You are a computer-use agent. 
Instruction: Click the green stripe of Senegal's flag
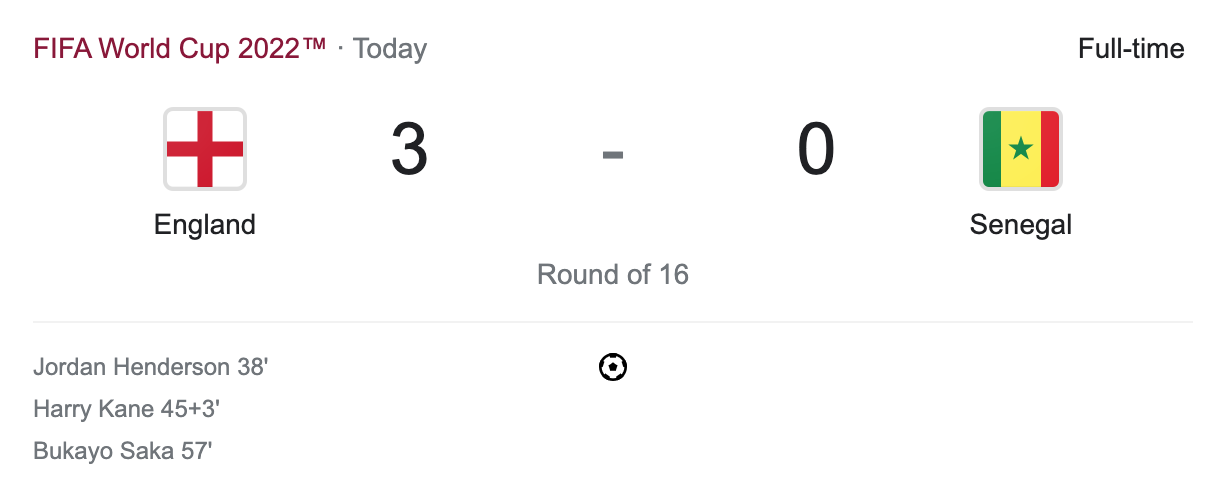tap(992, 150)
